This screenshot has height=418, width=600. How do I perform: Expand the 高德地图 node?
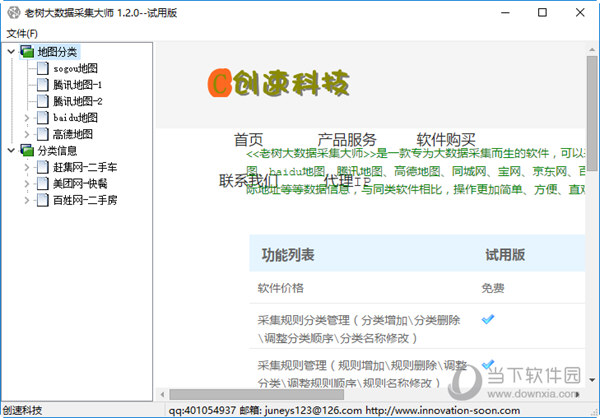click(27, 134)
